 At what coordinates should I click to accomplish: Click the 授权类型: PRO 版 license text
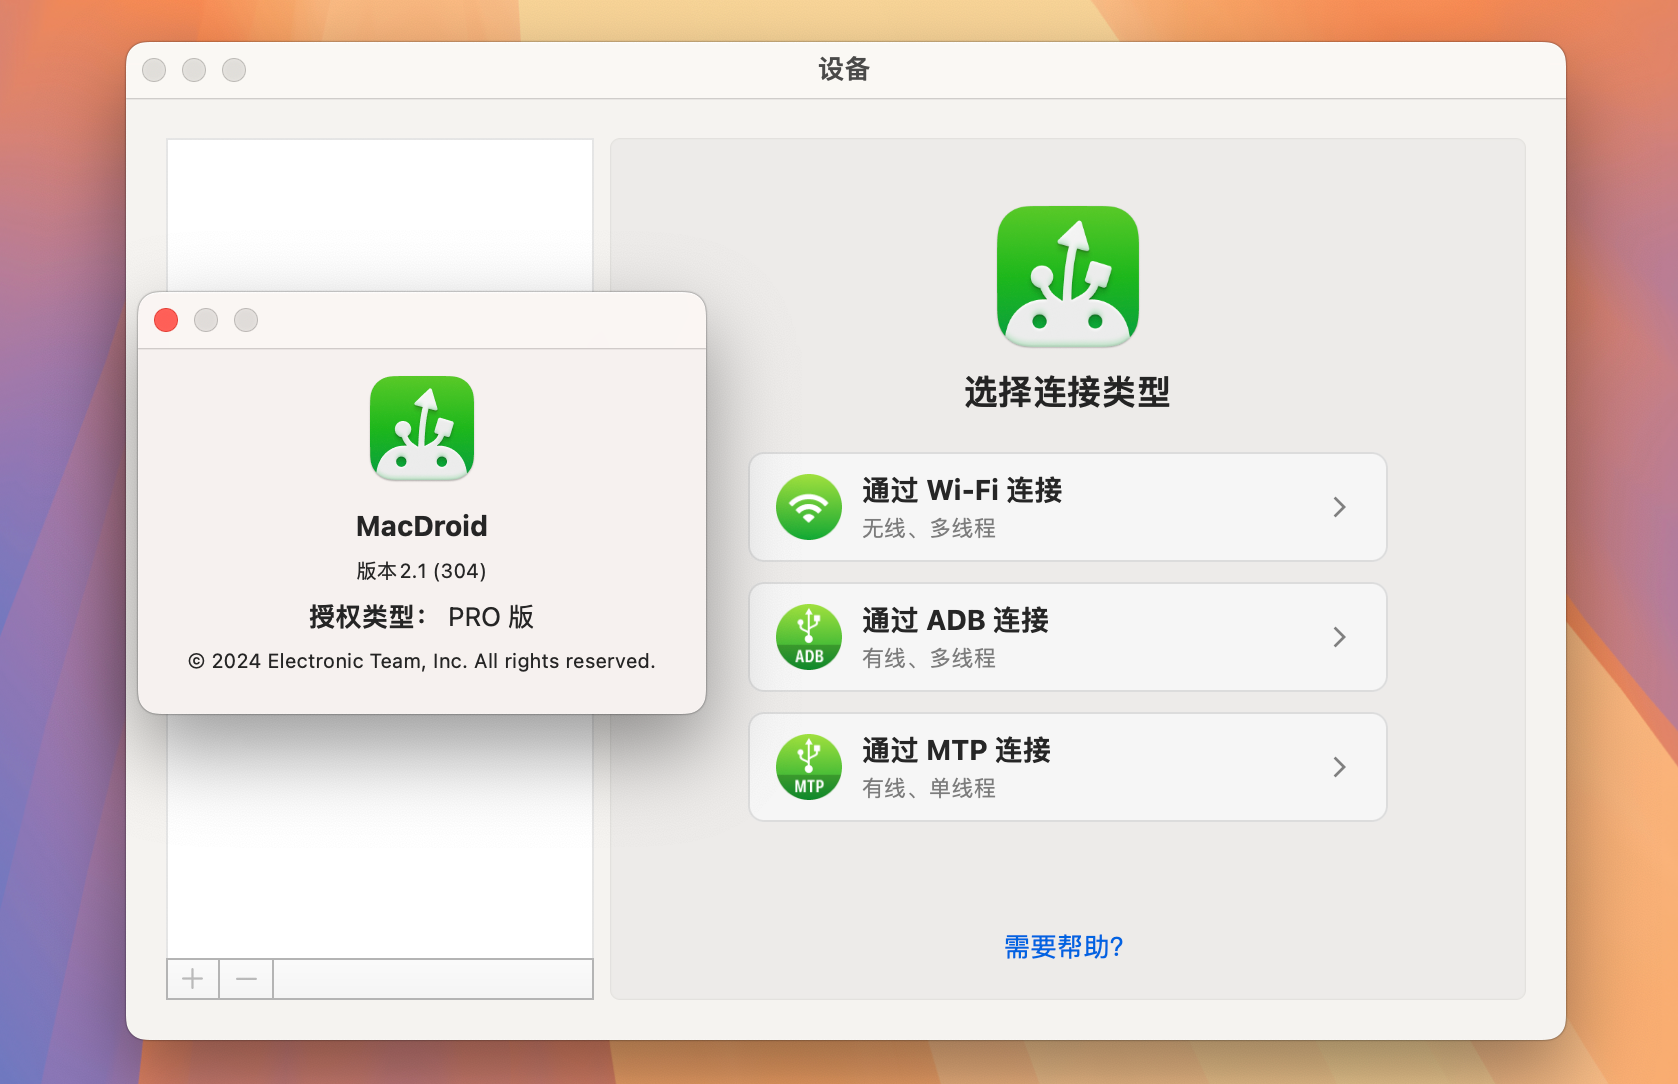(422, 617)
